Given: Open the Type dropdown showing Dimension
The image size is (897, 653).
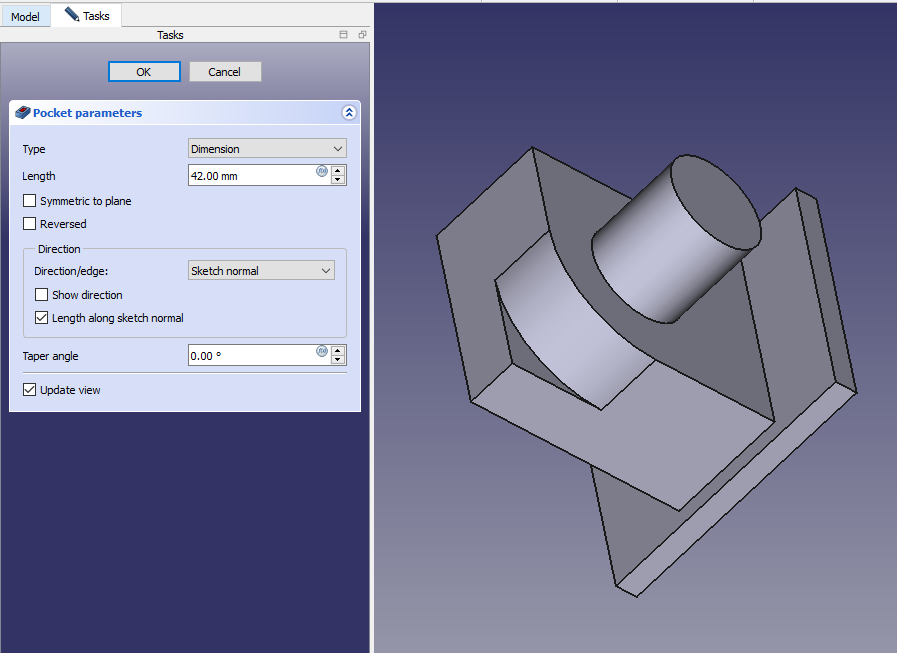Looking at the screenshot, I should click(x=267, y=149).
